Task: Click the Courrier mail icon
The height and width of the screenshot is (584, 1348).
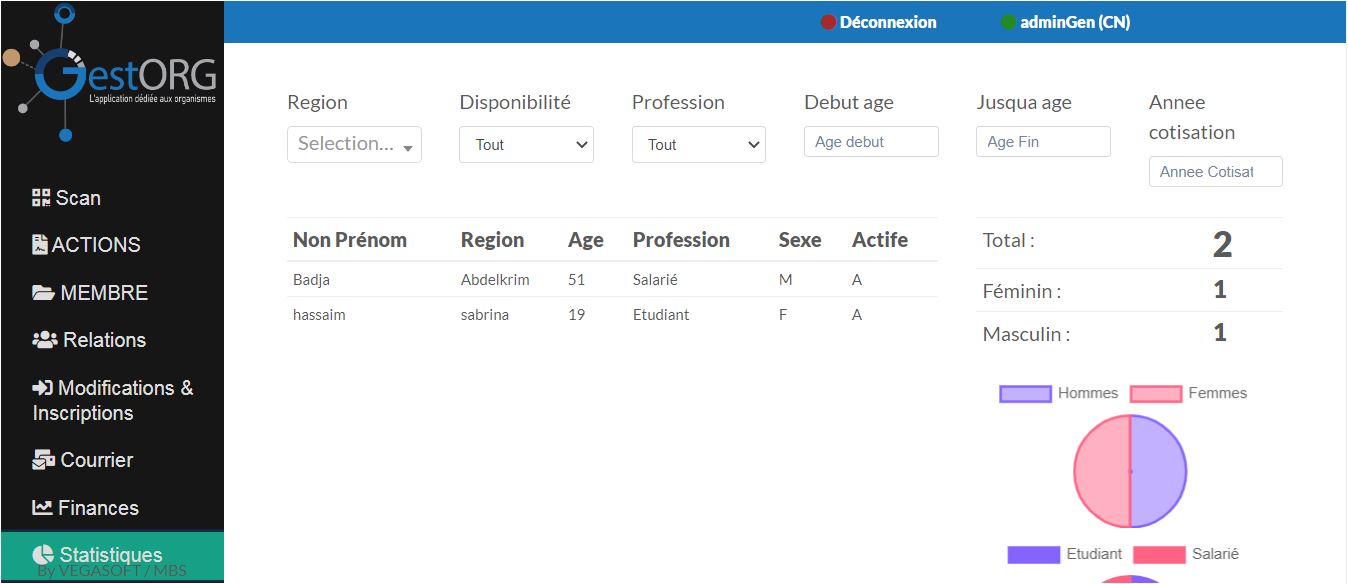Action: click(43, 460)
